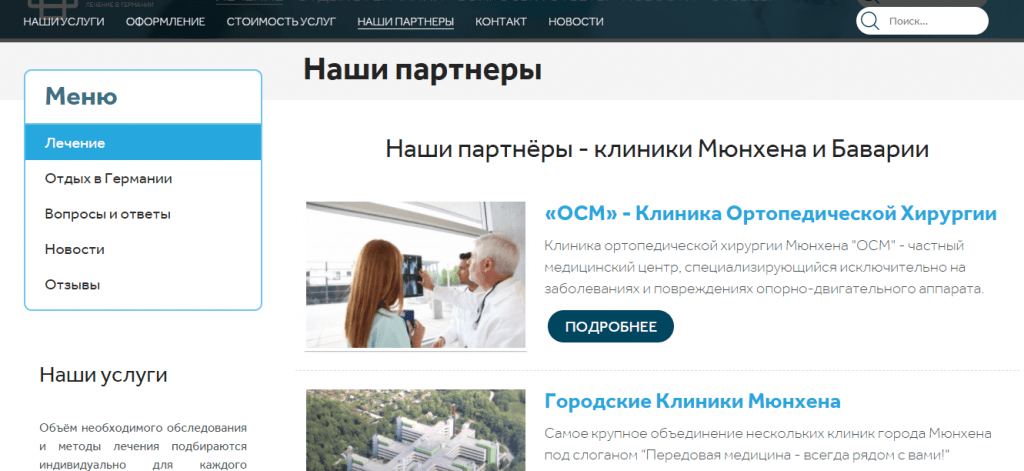Click the ПОДРОБНЕЕ button under ОСМ clinic
The height and width of the screenshot is (471, 1024).
tap(610, 327)
